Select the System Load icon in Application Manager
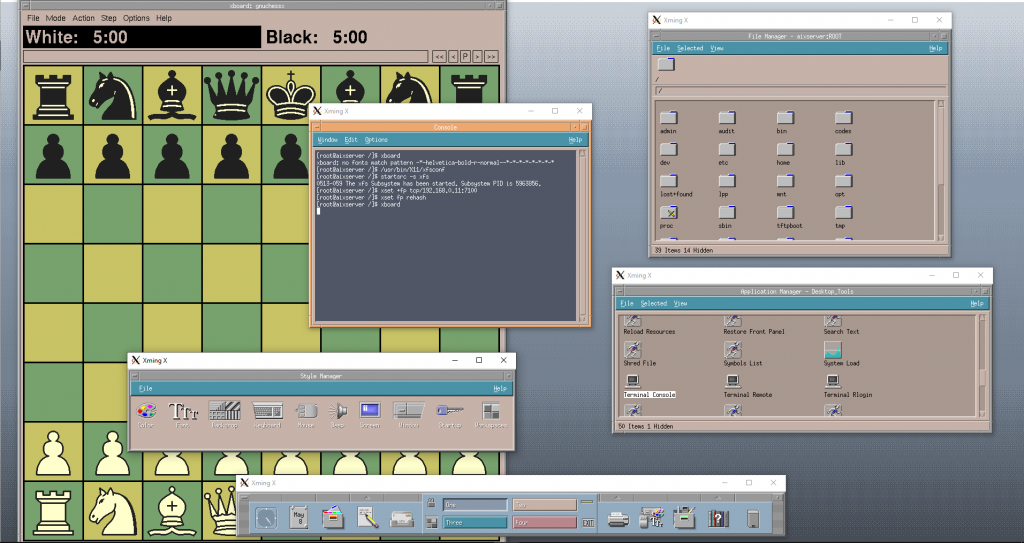Viewport: 1024px width, 543px height. pos(833,351)
